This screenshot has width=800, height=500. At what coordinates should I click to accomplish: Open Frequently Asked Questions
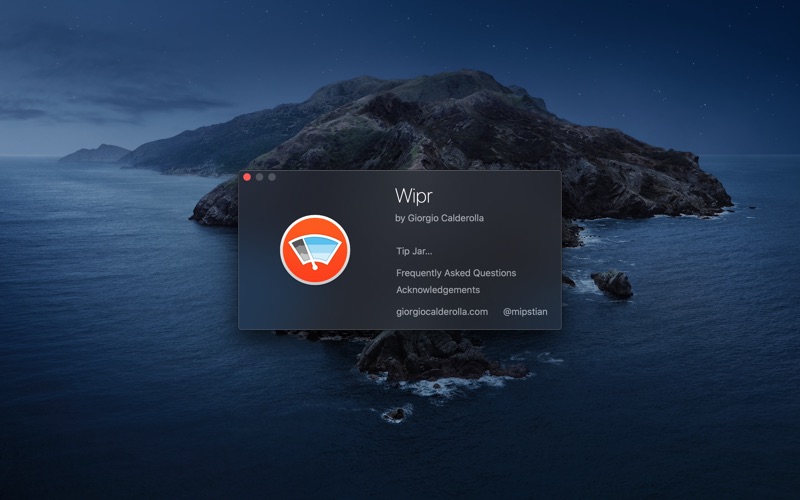[456, 273]
